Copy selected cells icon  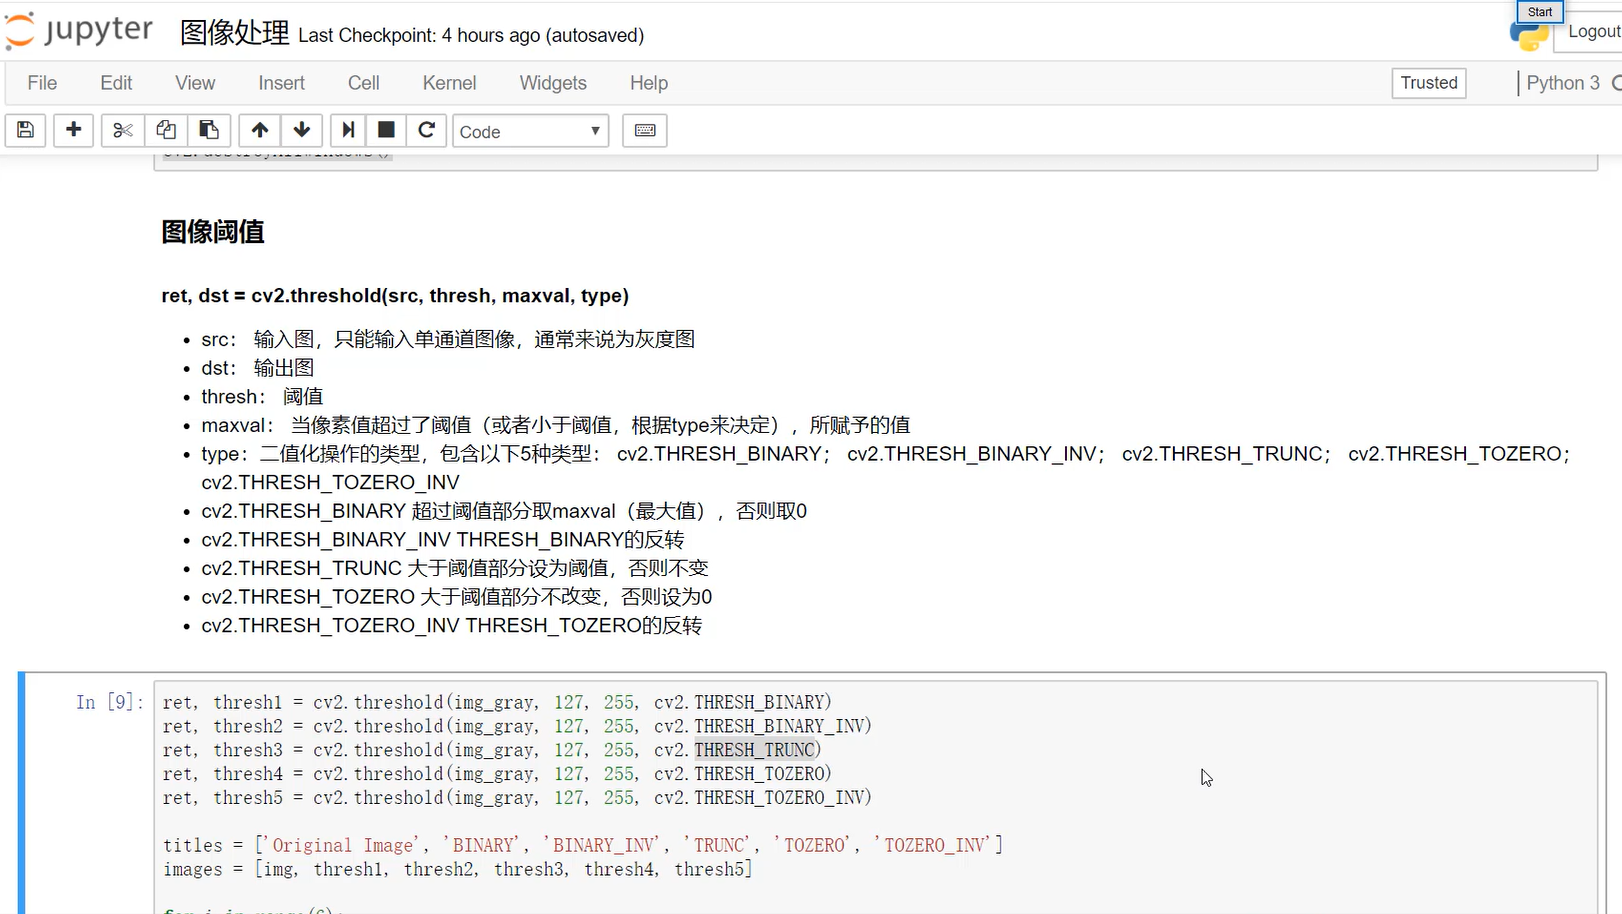[x=166, y=131]
